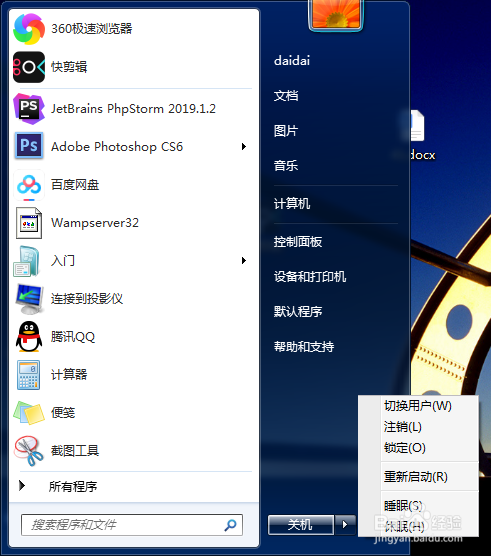Screen dimensions: 491x556
Task: Open 计算机 computer link
Action: tap(292, 204)
